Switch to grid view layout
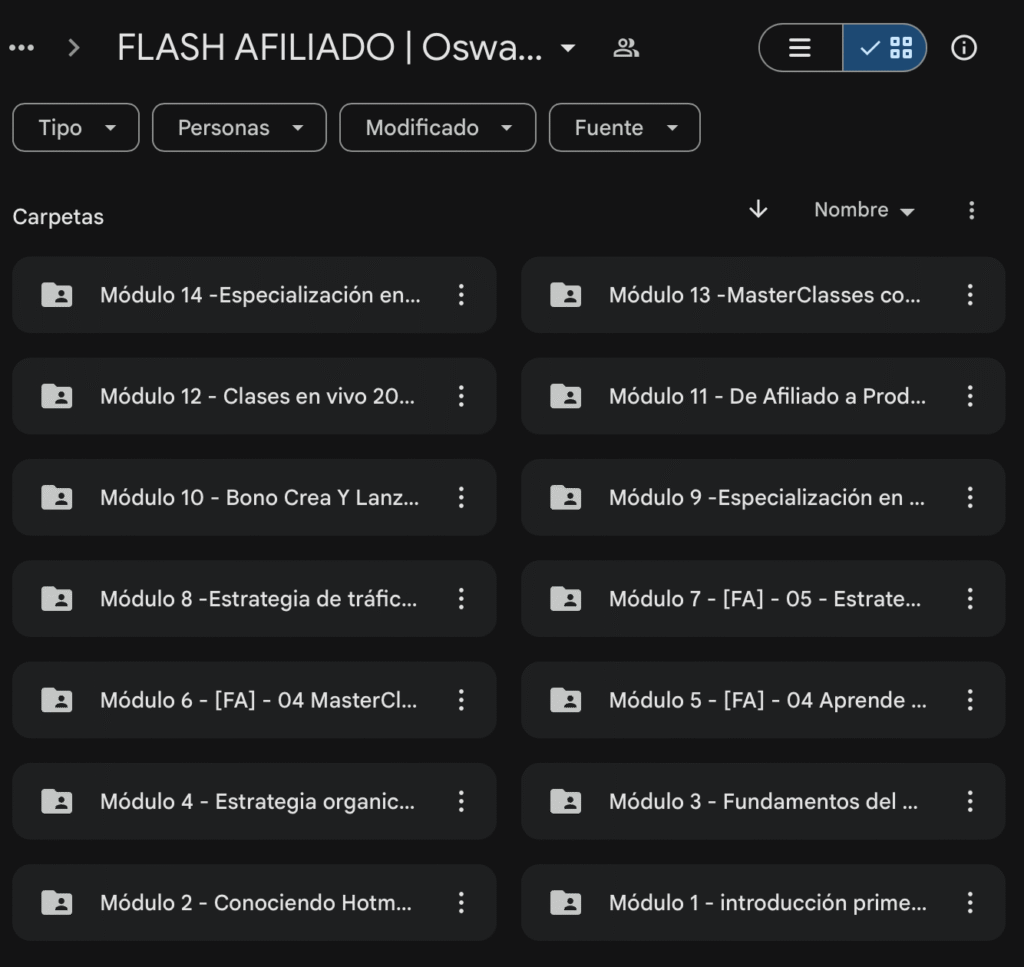The image size is (1024, 967). click(x=886, y=48)
